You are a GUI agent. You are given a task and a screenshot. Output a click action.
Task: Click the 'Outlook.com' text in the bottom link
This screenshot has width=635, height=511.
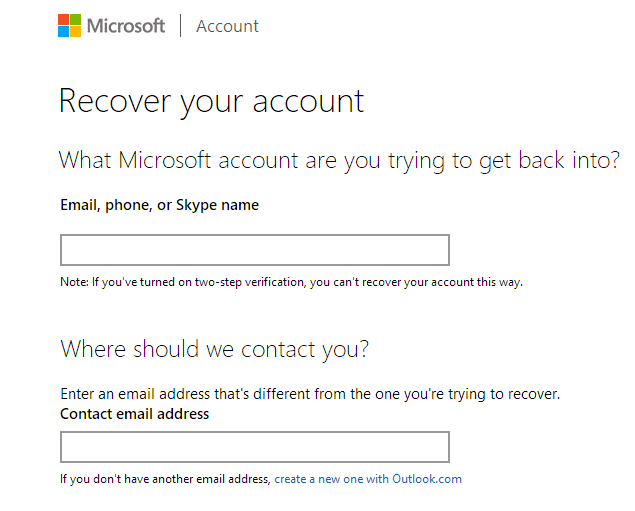(427, 479)
